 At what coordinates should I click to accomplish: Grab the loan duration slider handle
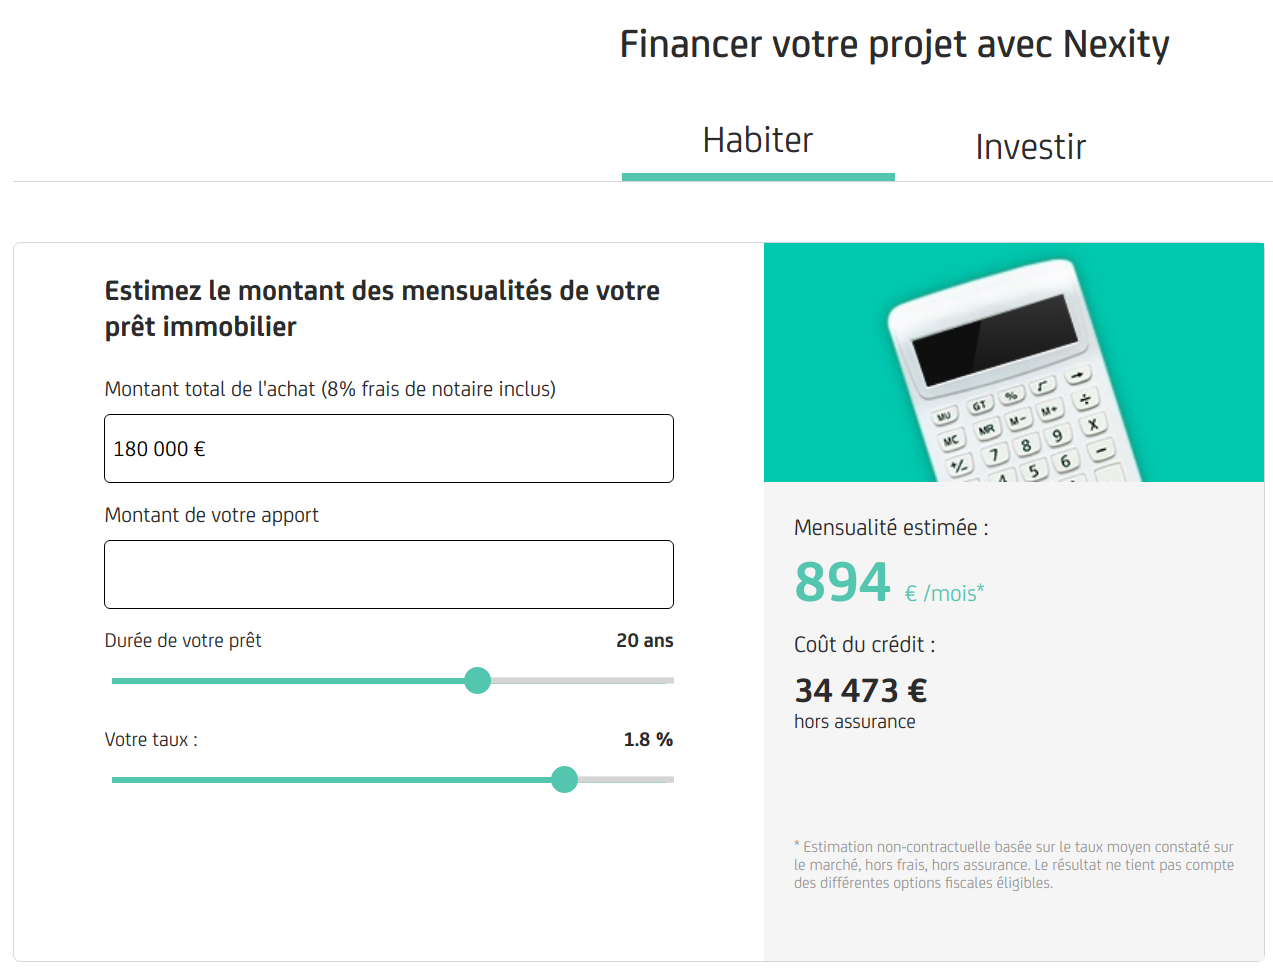[x=478, y=681]
